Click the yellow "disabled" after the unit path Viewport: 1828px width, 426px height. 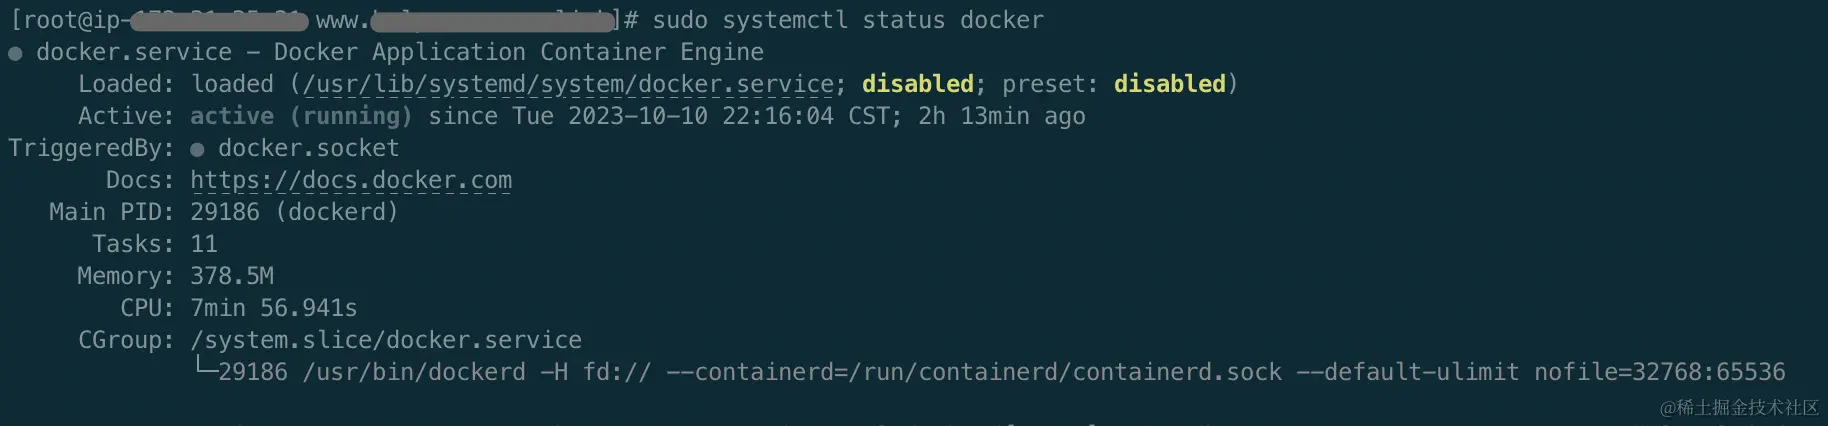coord(917,84)
